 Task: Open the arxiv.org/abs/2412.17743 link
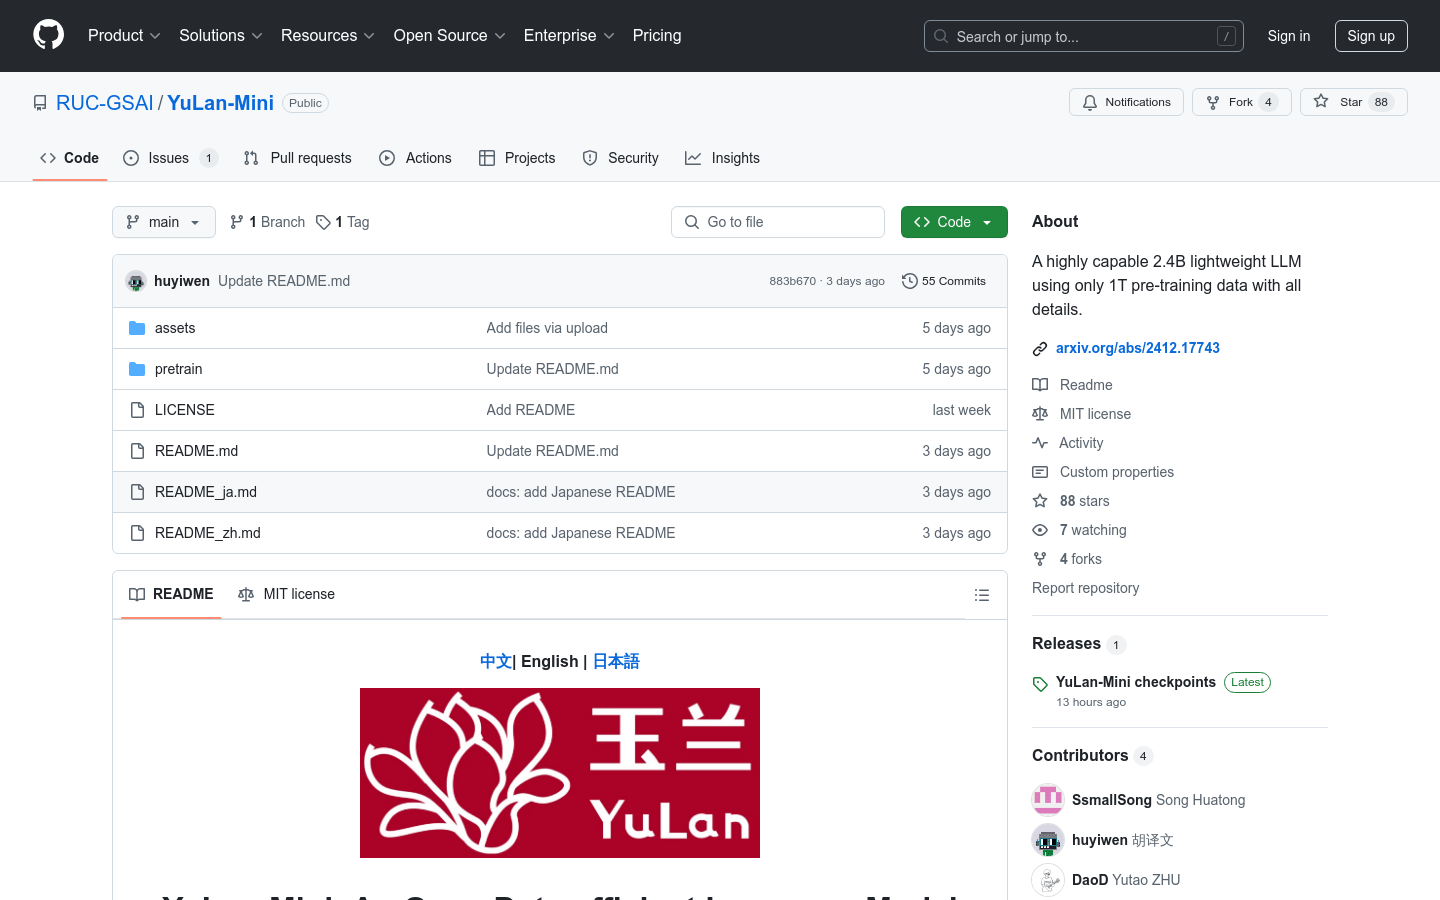1138,348
